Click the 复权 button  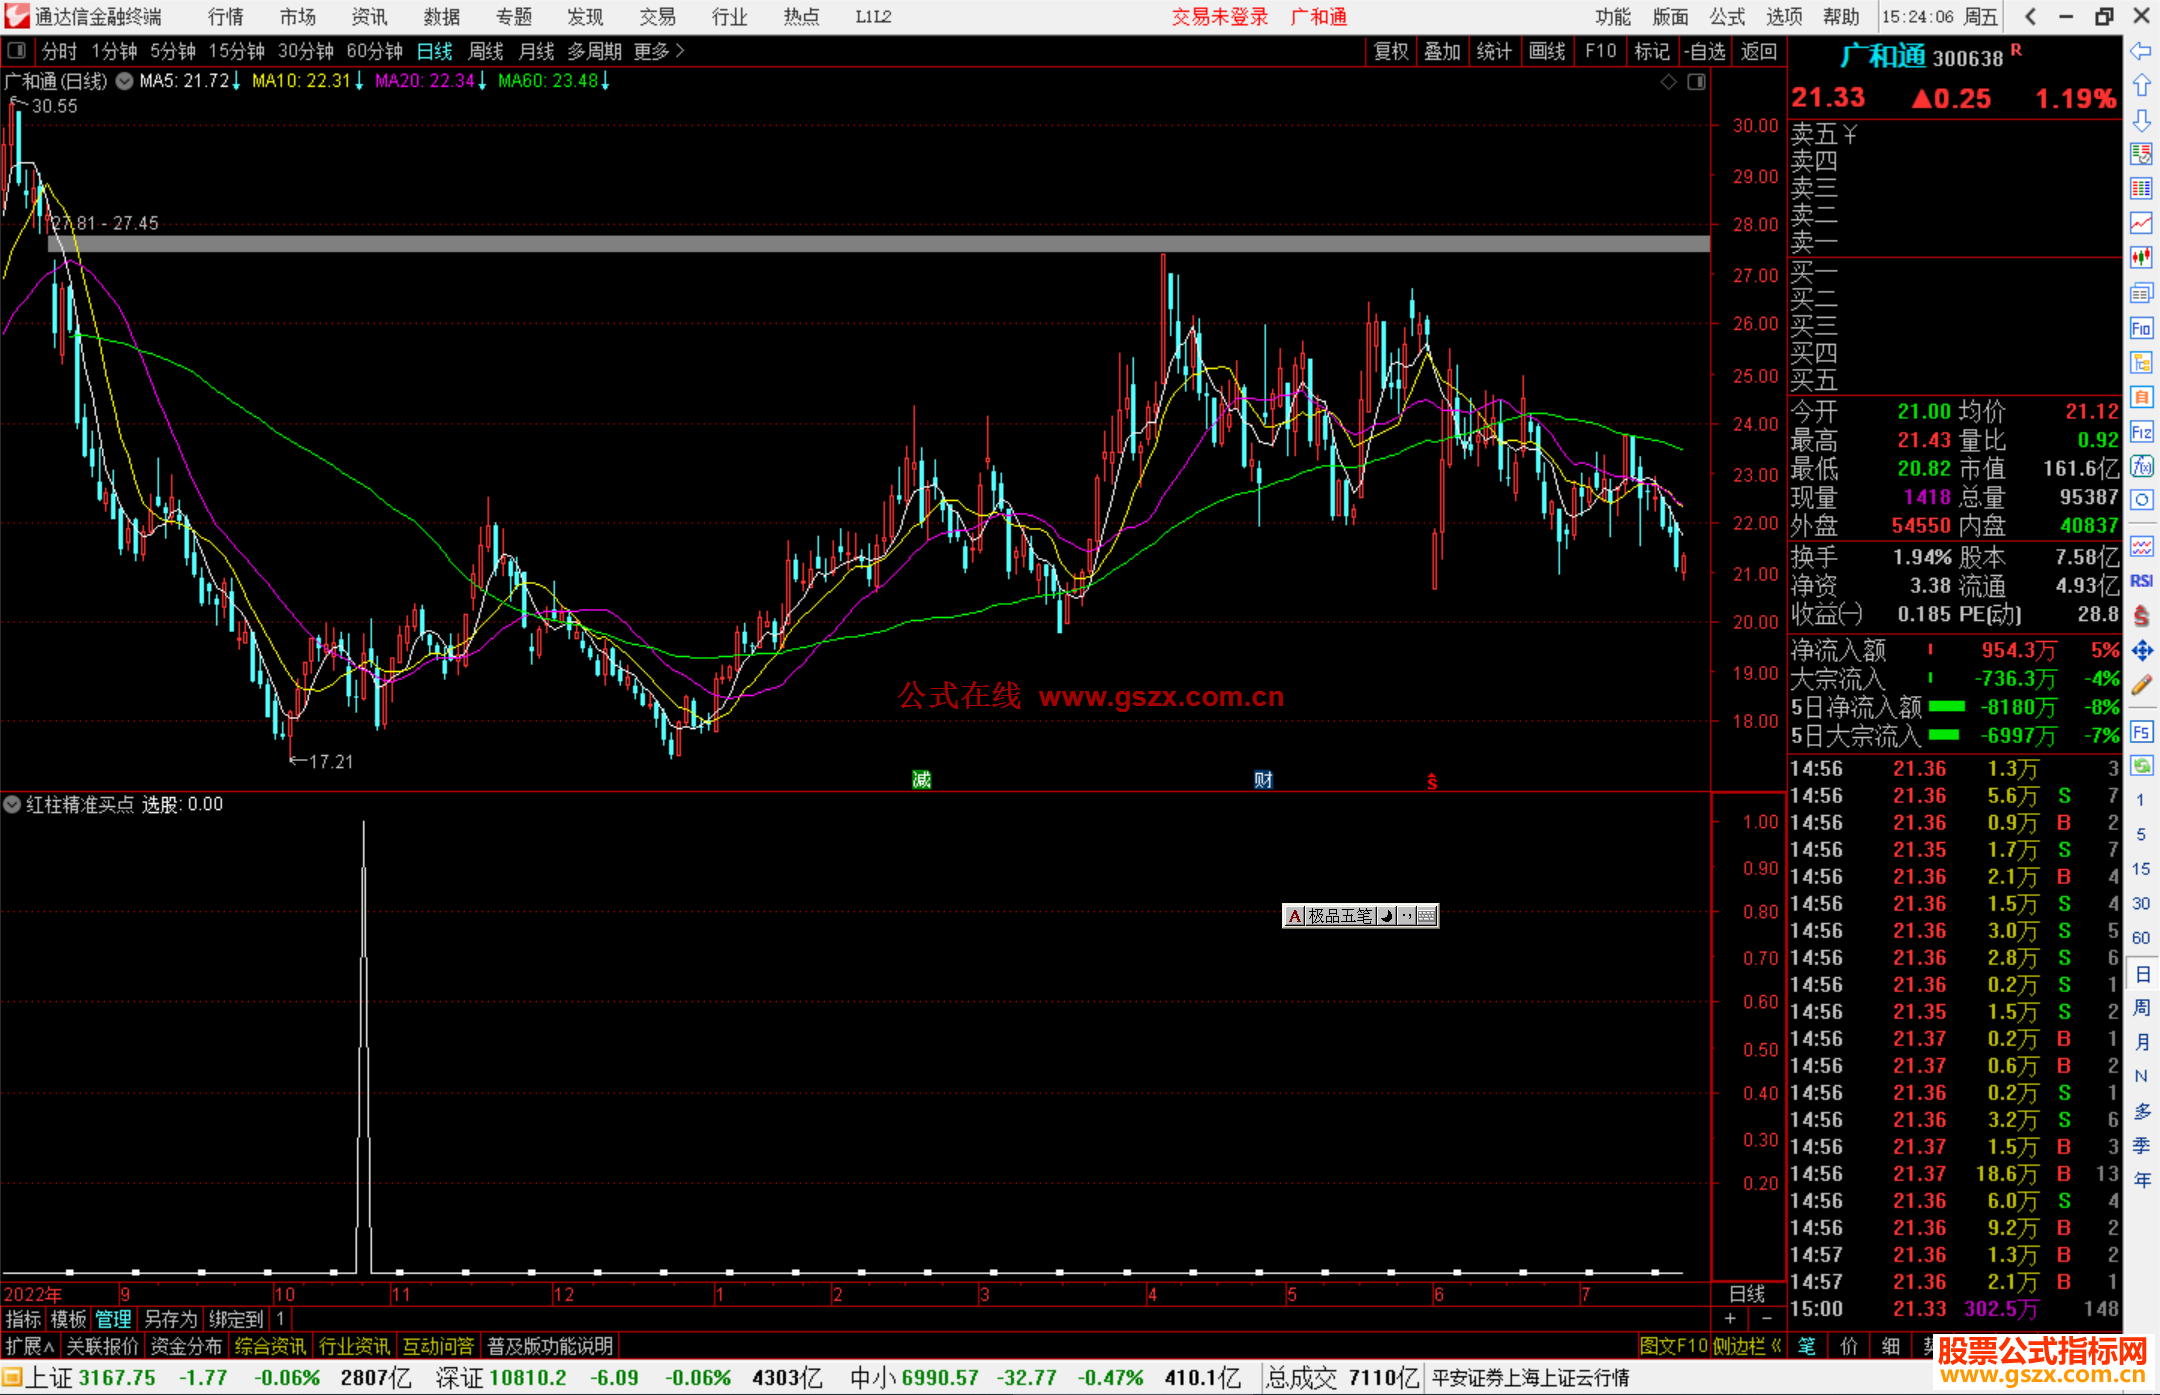[1390, 51]
